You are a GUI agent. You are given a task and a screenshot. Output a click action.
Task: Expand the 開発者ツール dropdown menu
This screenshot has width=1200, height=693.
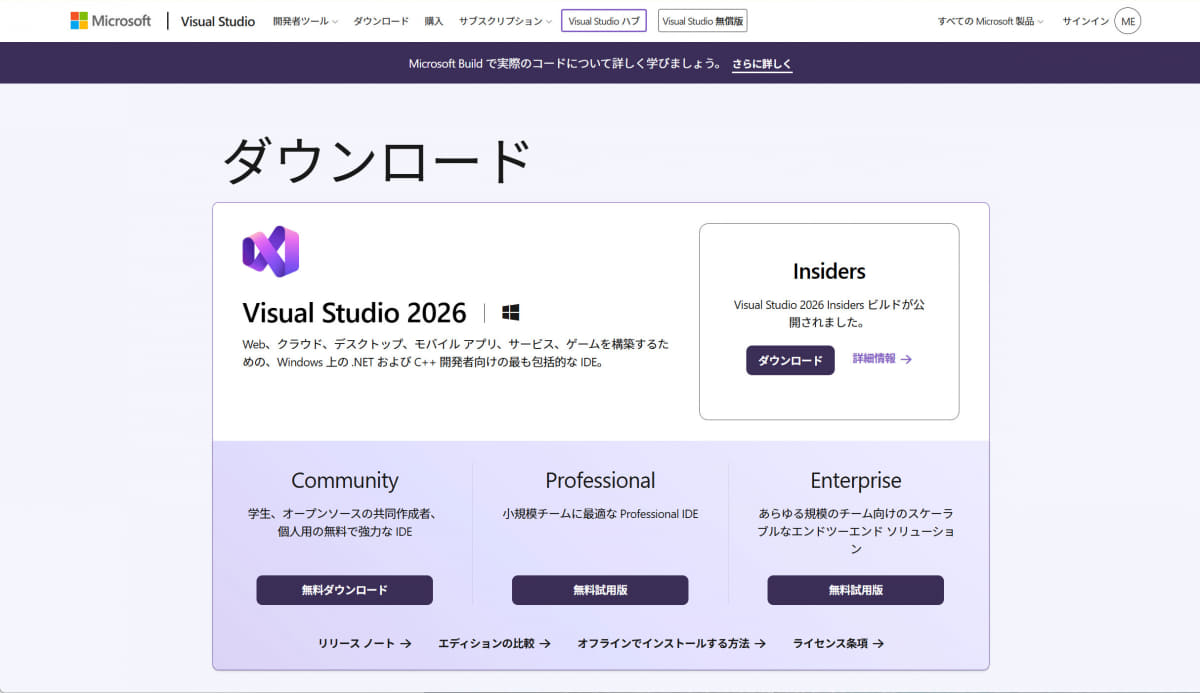305,21
